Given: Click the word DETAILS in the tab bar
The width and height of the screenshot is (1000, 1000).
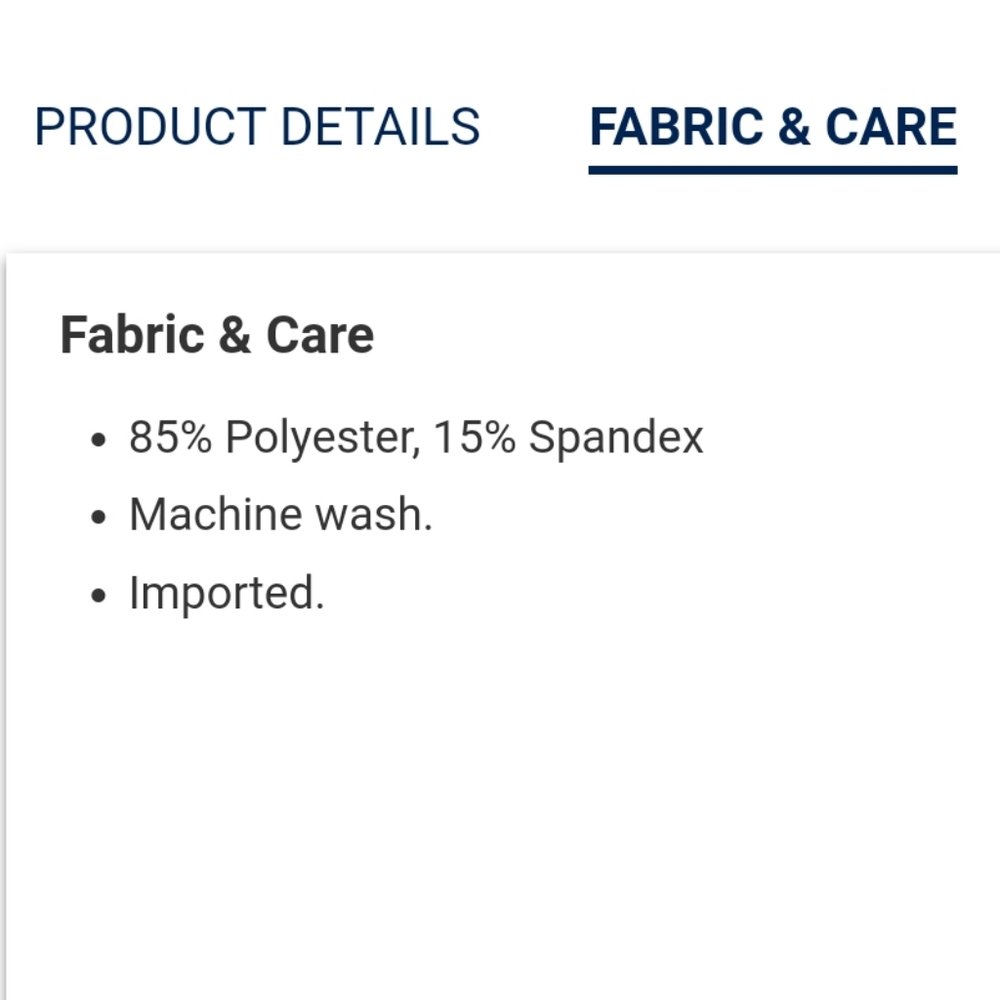Looking at the screenshot, I should [x=379, y=127].
